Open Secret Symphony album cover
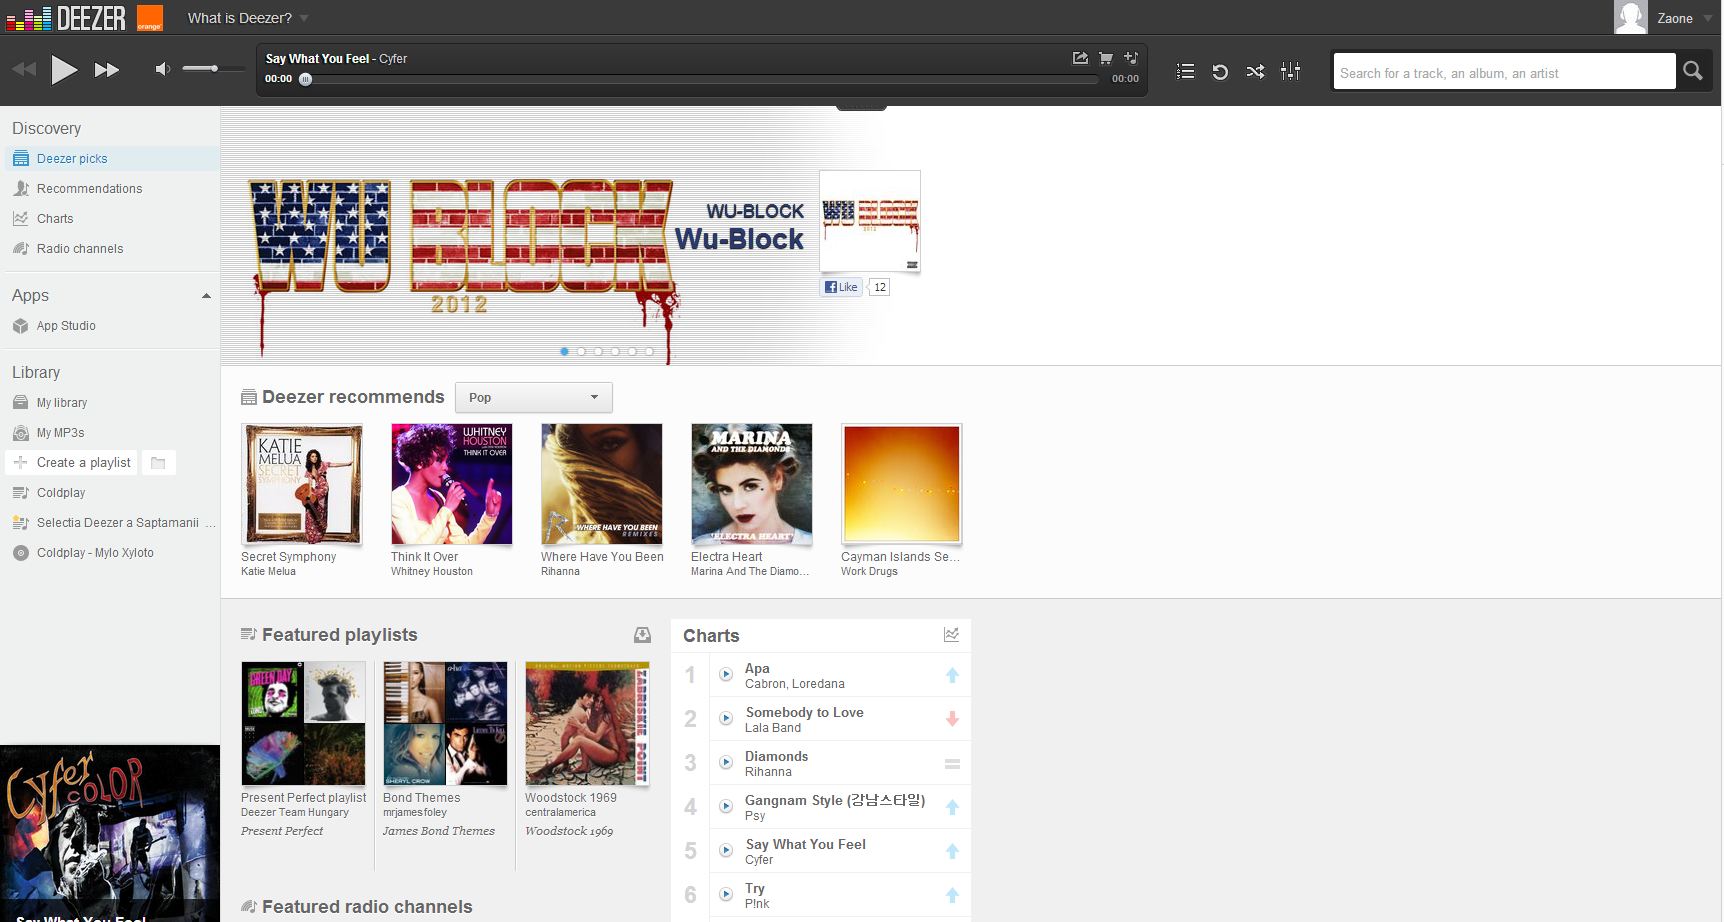This screenshot has width=1724, height=922. click(x=303, y=484)
